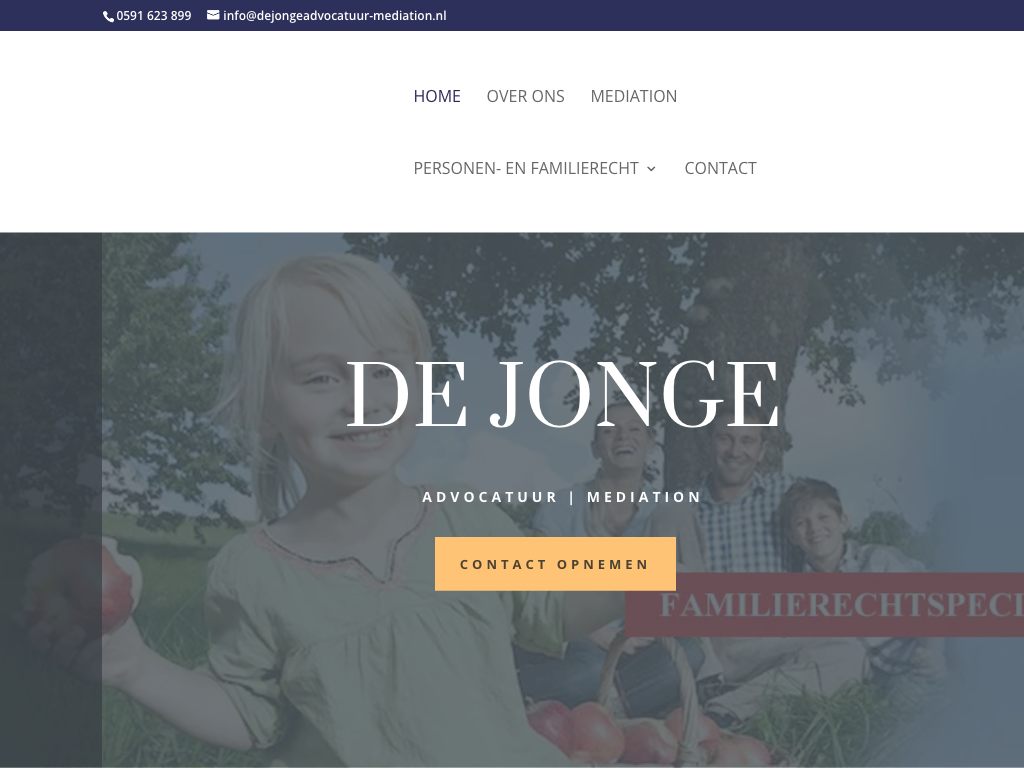Click the red FAMILIERECHTSPECIALIST banner
1024x768 pixels.
pos(824,605)
